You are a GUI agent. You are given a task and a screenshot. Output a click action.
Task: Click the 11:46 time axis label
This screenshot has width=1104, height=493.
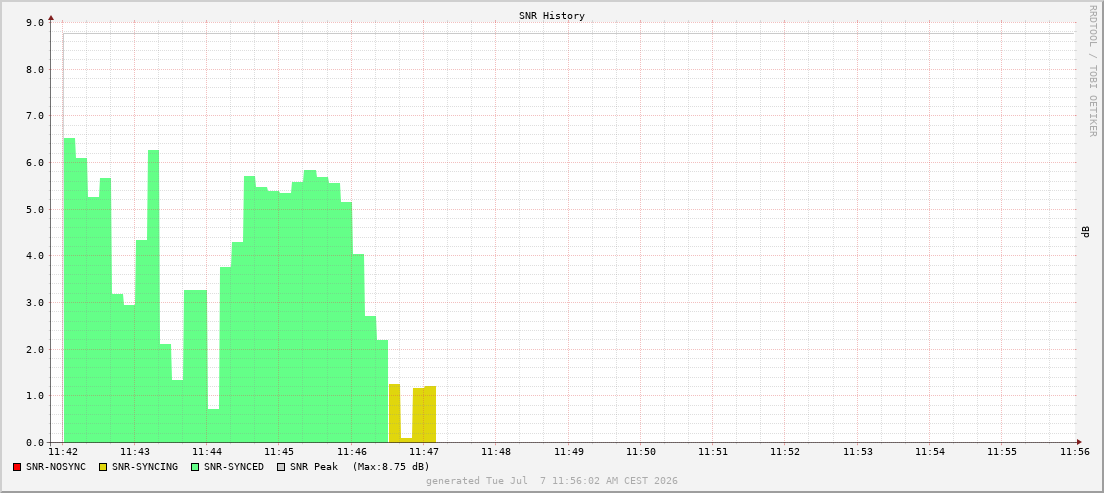pyautogui.click(x=352, y=451)
